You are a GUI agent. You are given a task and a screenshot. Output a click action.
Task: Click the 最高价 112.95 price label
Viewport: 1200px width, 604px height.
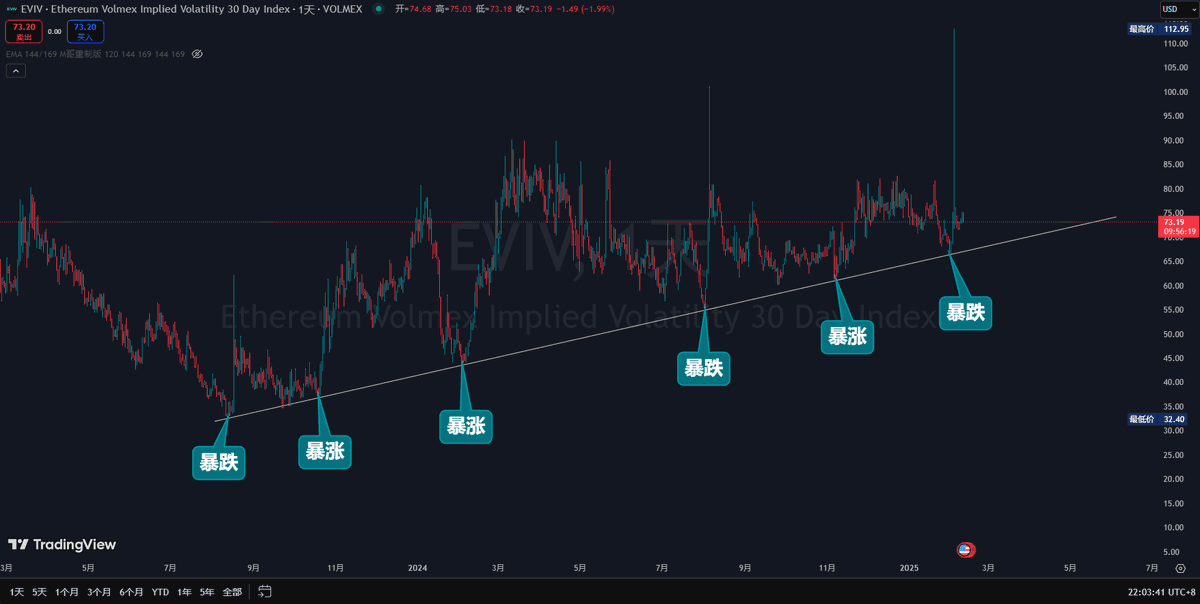[1158, 30]
